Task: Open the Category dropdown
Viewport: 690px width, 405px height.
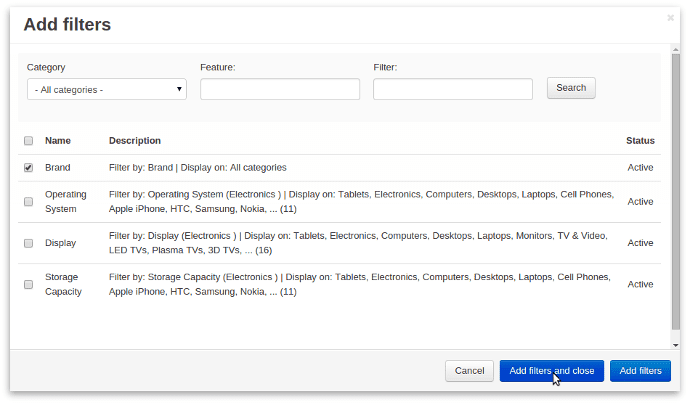Action: click(106, 90)
